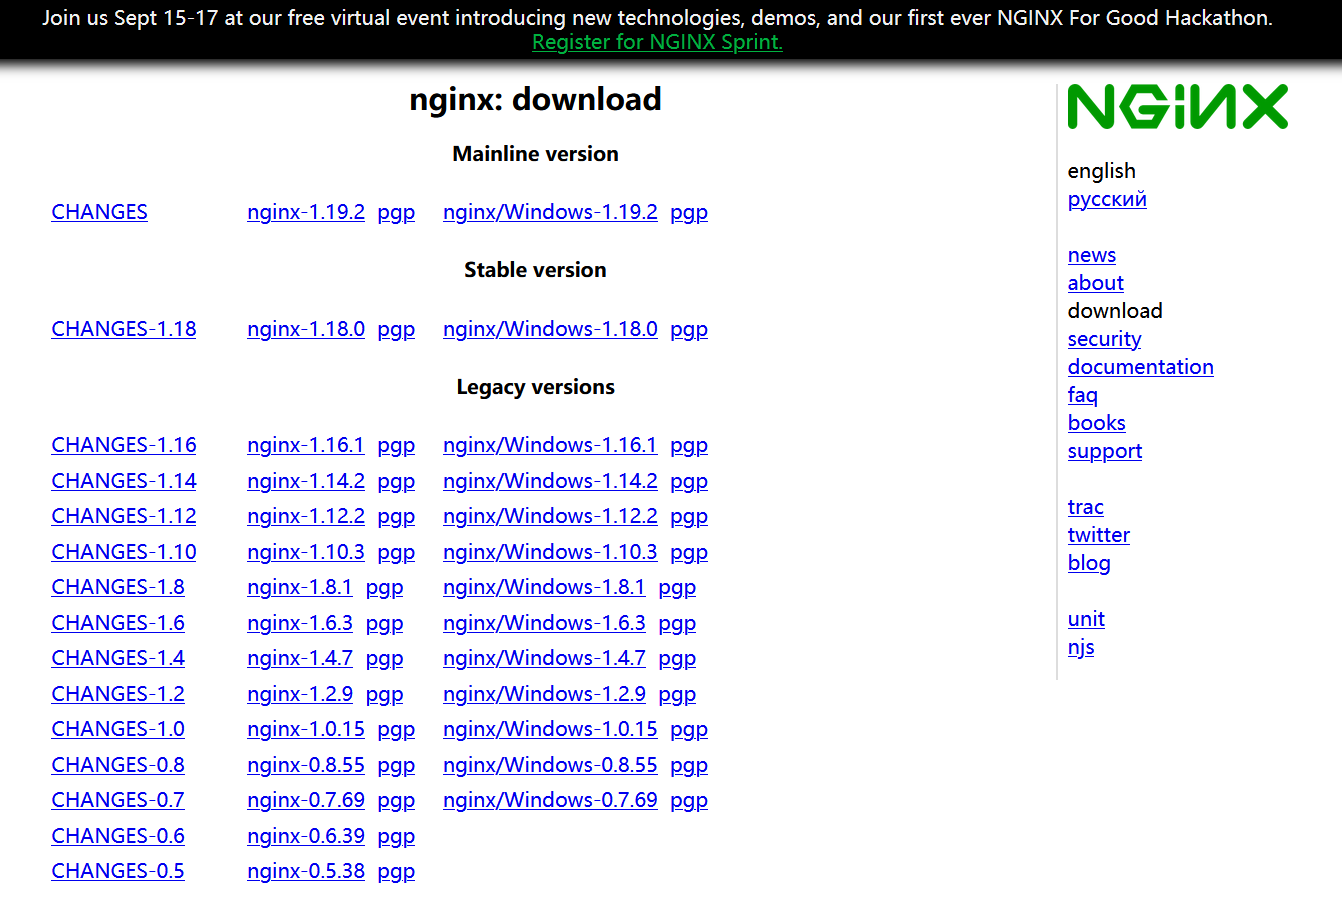
Task: Download nginx/Windows-1.4.7
Action: click(x=544, y=658)
